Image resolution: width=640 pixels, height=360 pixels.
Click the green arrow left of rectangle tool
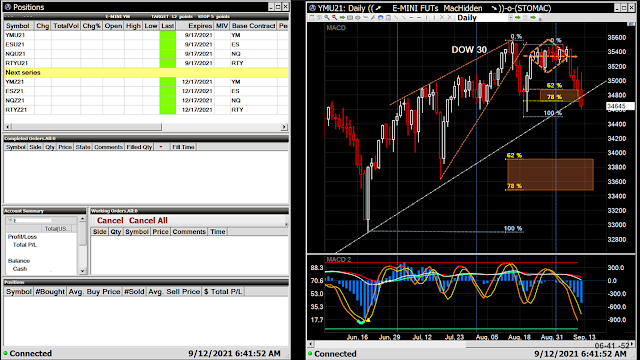pos(342,18)
